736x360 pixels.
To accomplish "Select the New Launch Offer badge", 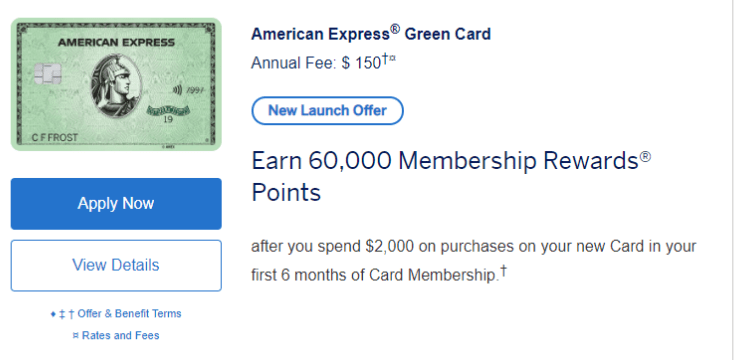I will (327, 111).
